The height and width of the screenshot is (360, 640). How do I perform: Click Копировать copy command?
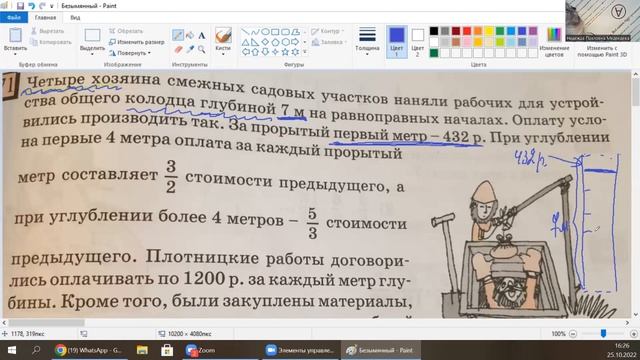(x=51, y=42)
